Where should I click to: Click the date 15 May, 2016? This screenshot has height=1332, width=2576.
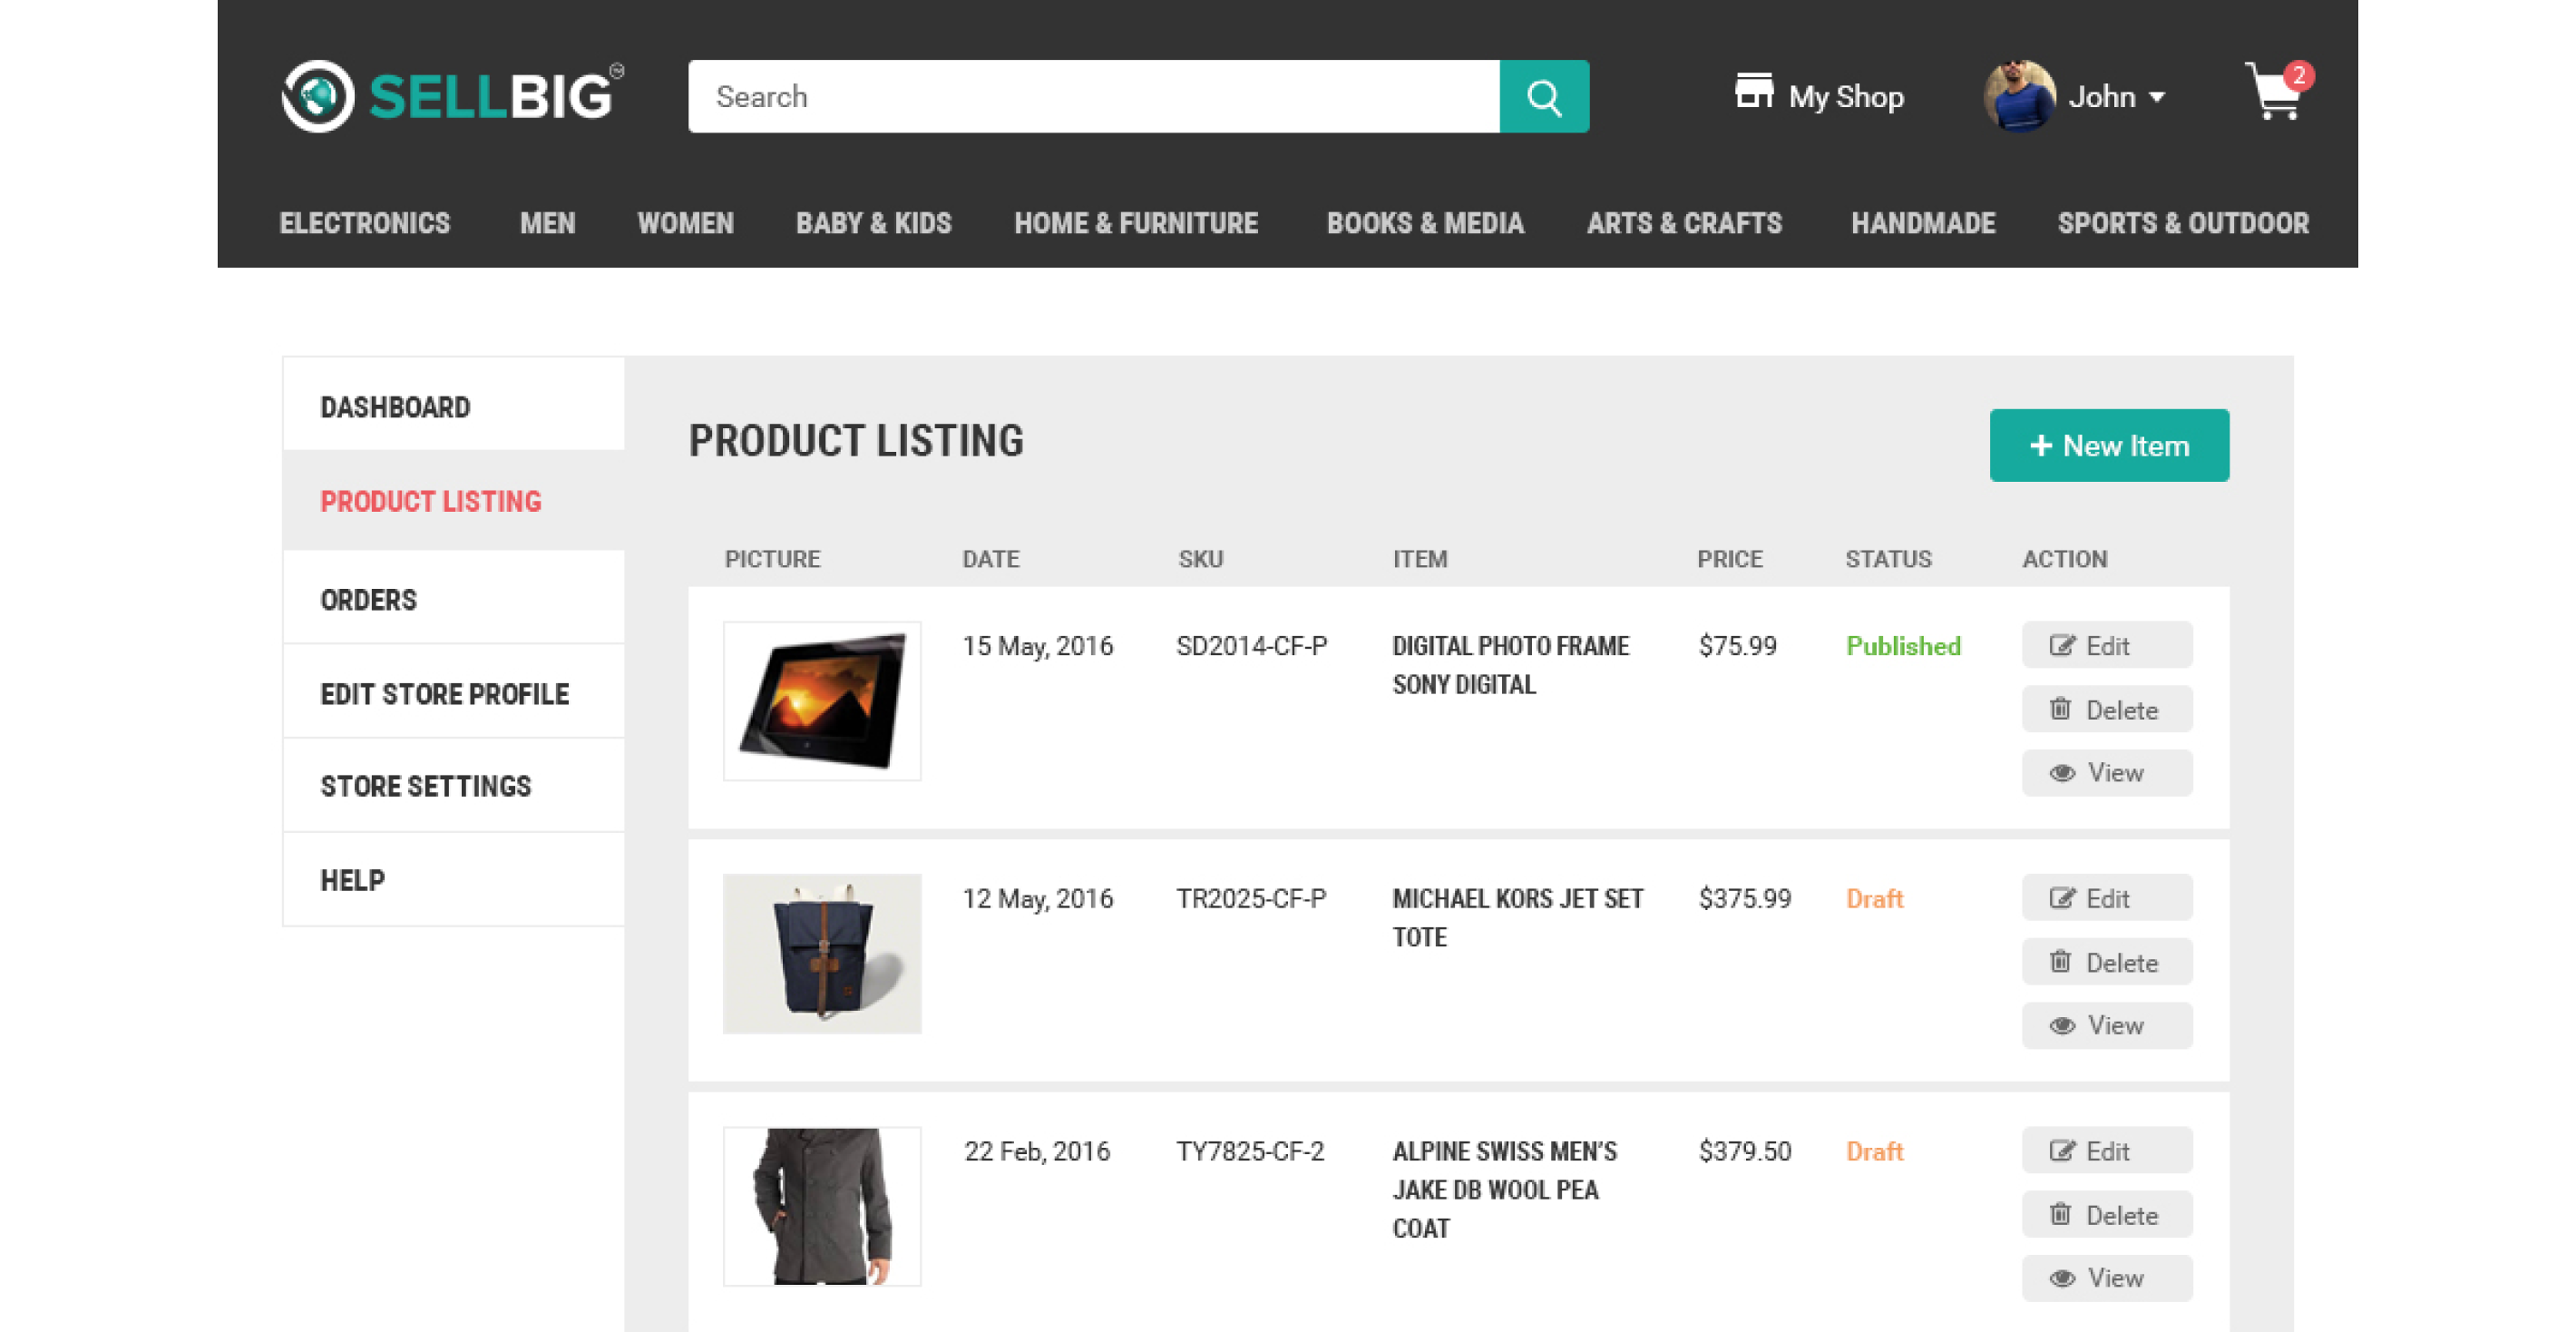(x=1037, y=647)
